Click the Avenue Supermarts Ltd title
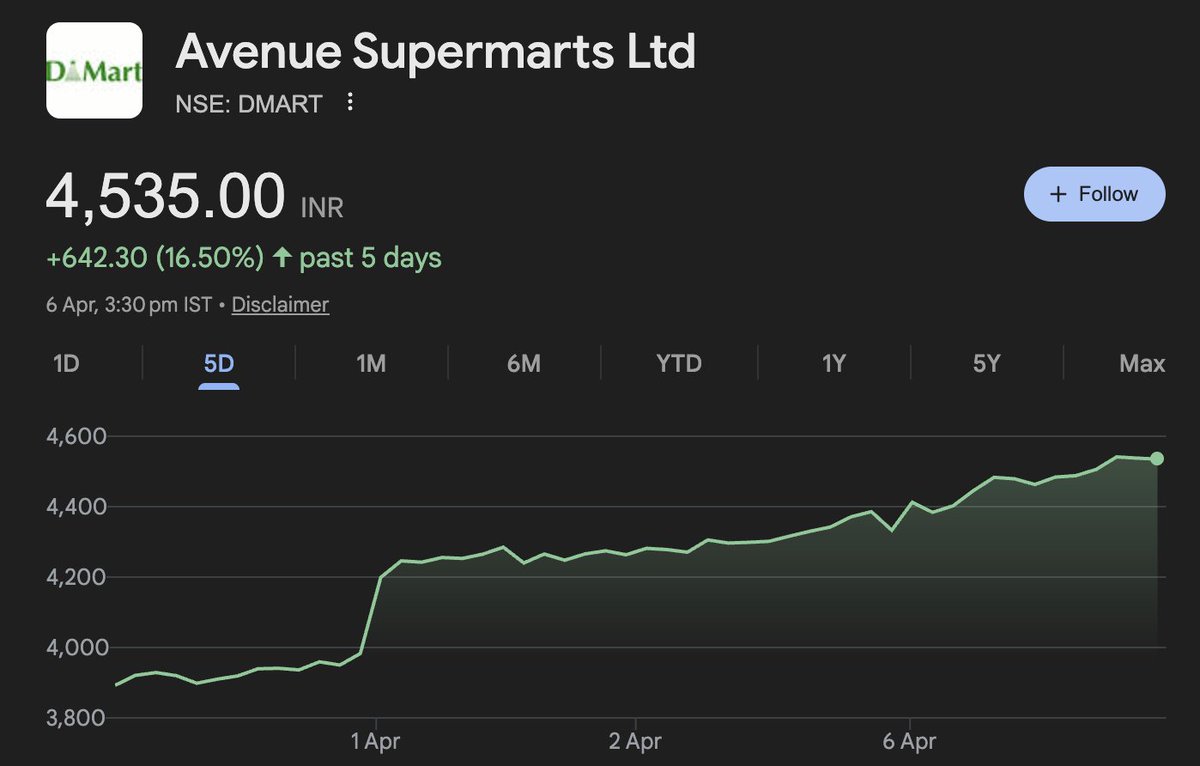This screenshot has height=766, width=1200. coord(435,52)
